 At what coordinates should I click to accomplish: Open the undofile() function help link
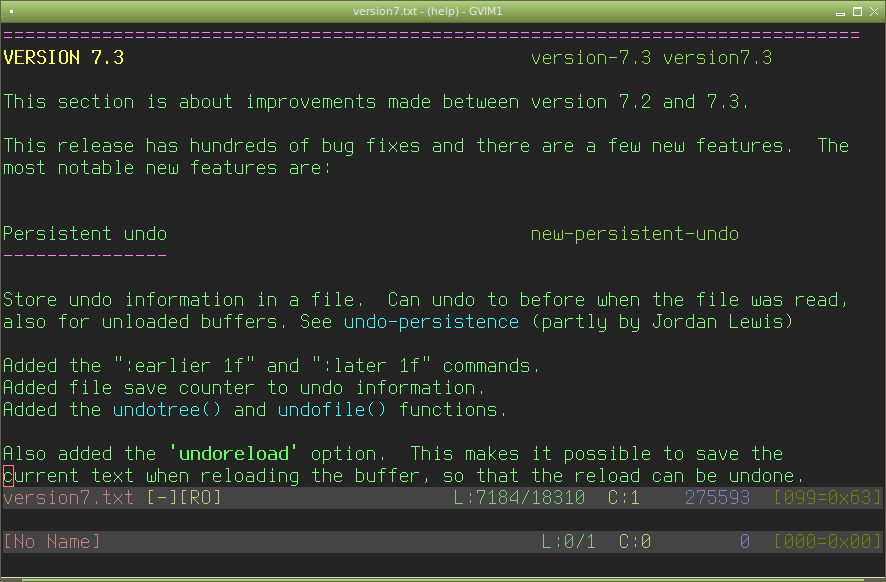coord(332,410)
